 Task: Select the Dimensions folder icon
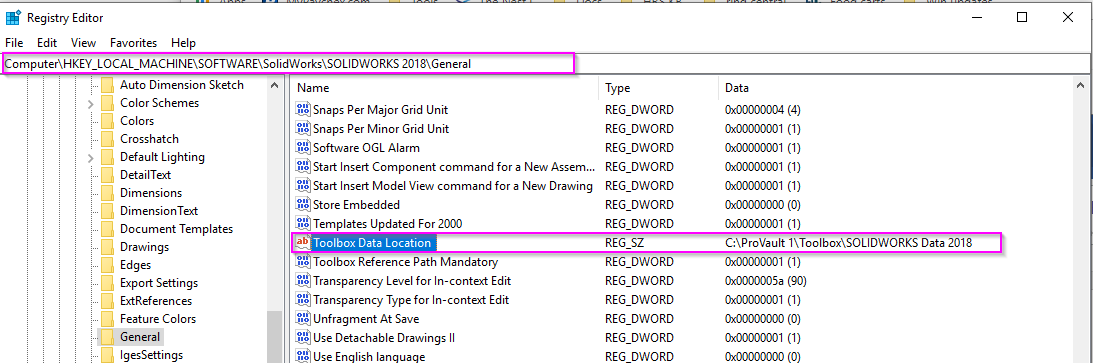(x=107, y=193)
